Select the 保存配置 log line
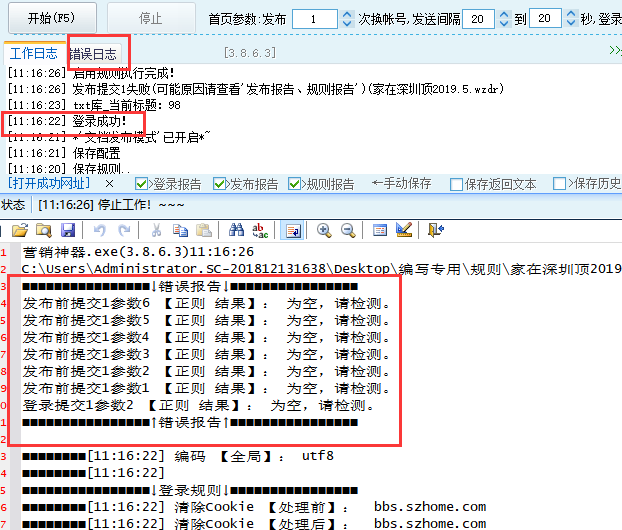Image resolution: width=622 pixels, height=530 pixels. (x=64, y=153)
